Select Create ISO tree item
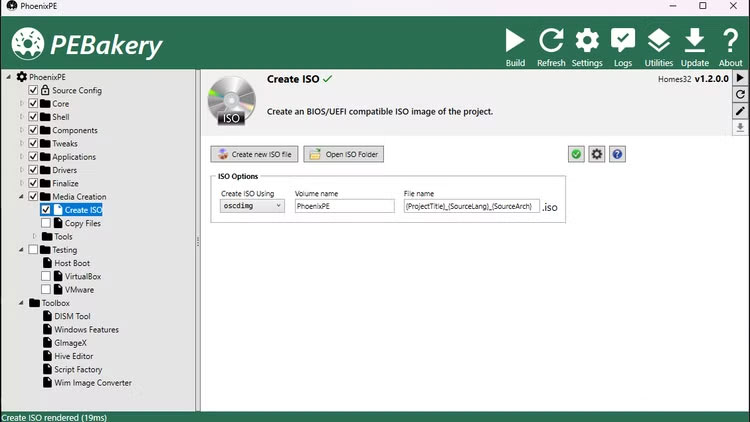Viewport: 750px width, 422px height. pyautogui.click(x=83, y=210)
